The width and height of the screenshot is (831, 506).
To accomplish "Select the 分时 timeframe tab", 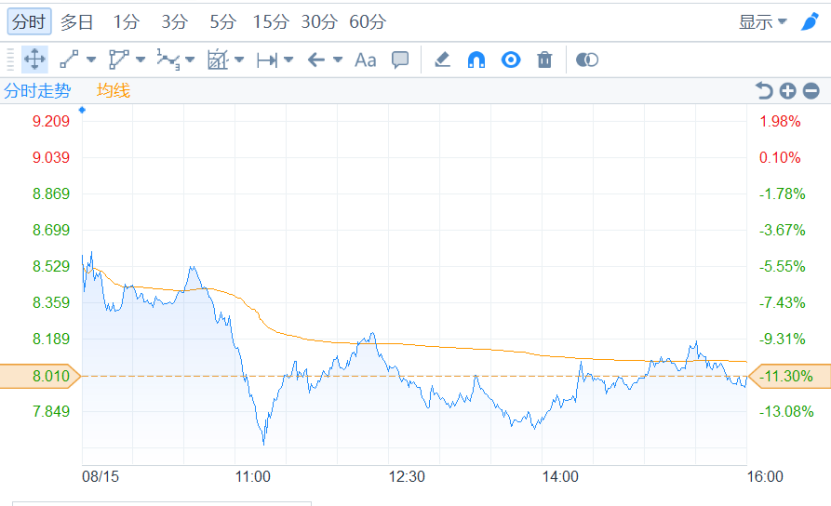I will [x=29, y=22].
